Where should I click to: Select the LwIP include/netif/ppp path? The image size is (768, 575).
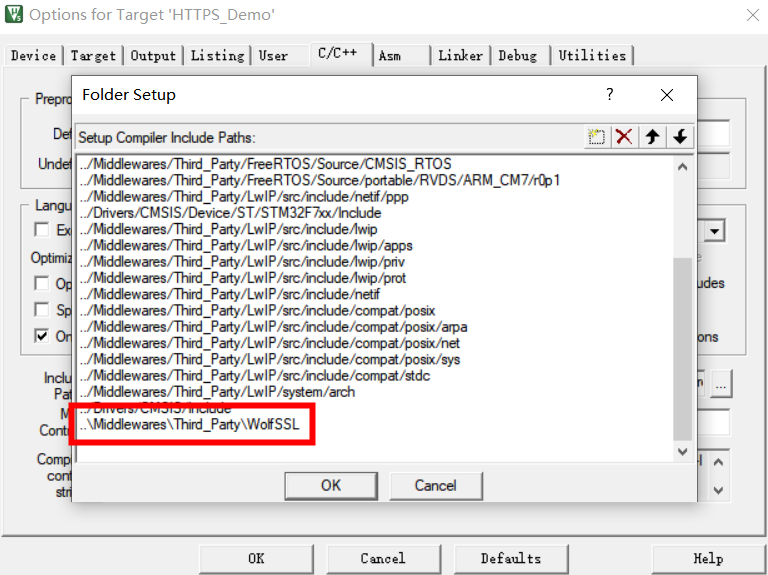[x=244, y=196]
